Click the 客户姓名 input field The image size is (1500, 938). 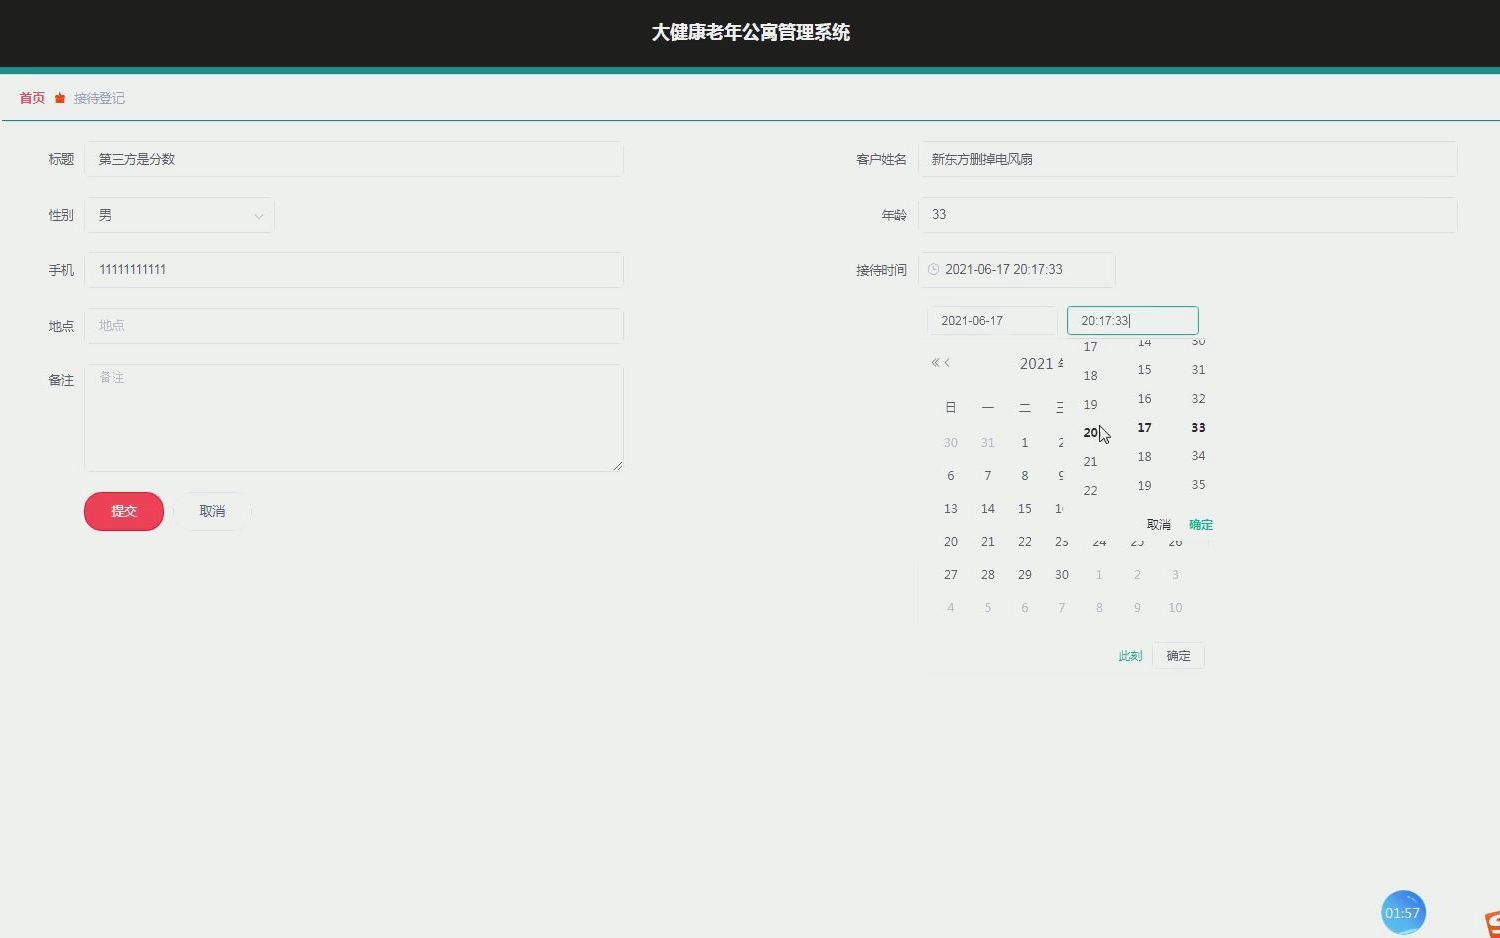click(1187, 159)
